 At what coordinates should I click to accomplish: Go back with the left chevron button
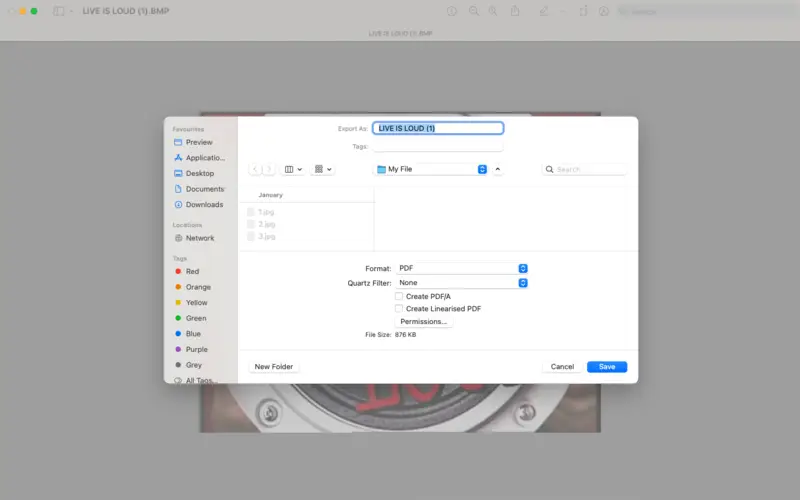[255, 169]
